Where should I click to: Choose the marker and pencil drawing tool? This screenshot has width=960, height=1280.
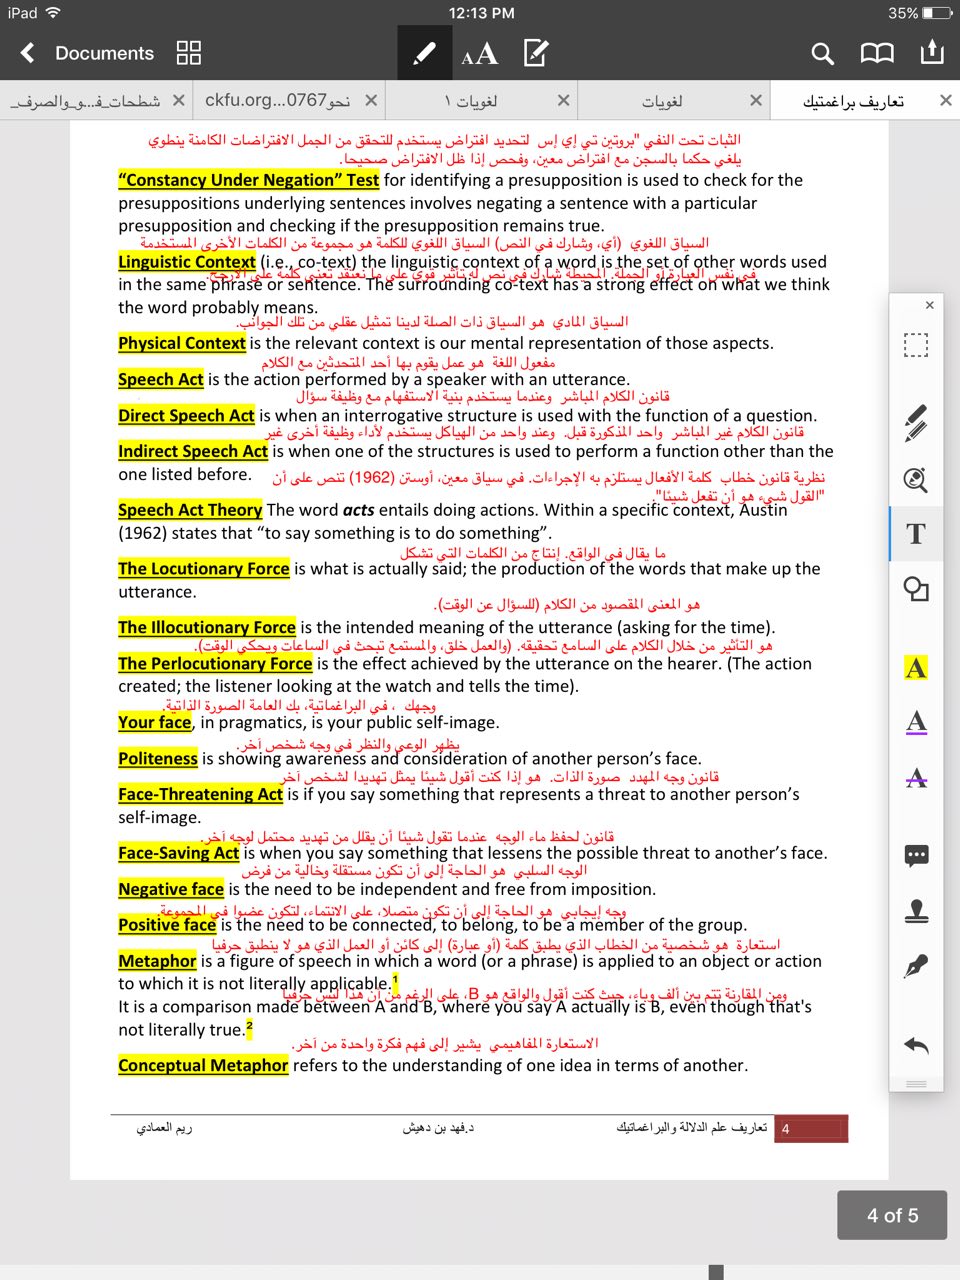point(916,422)
